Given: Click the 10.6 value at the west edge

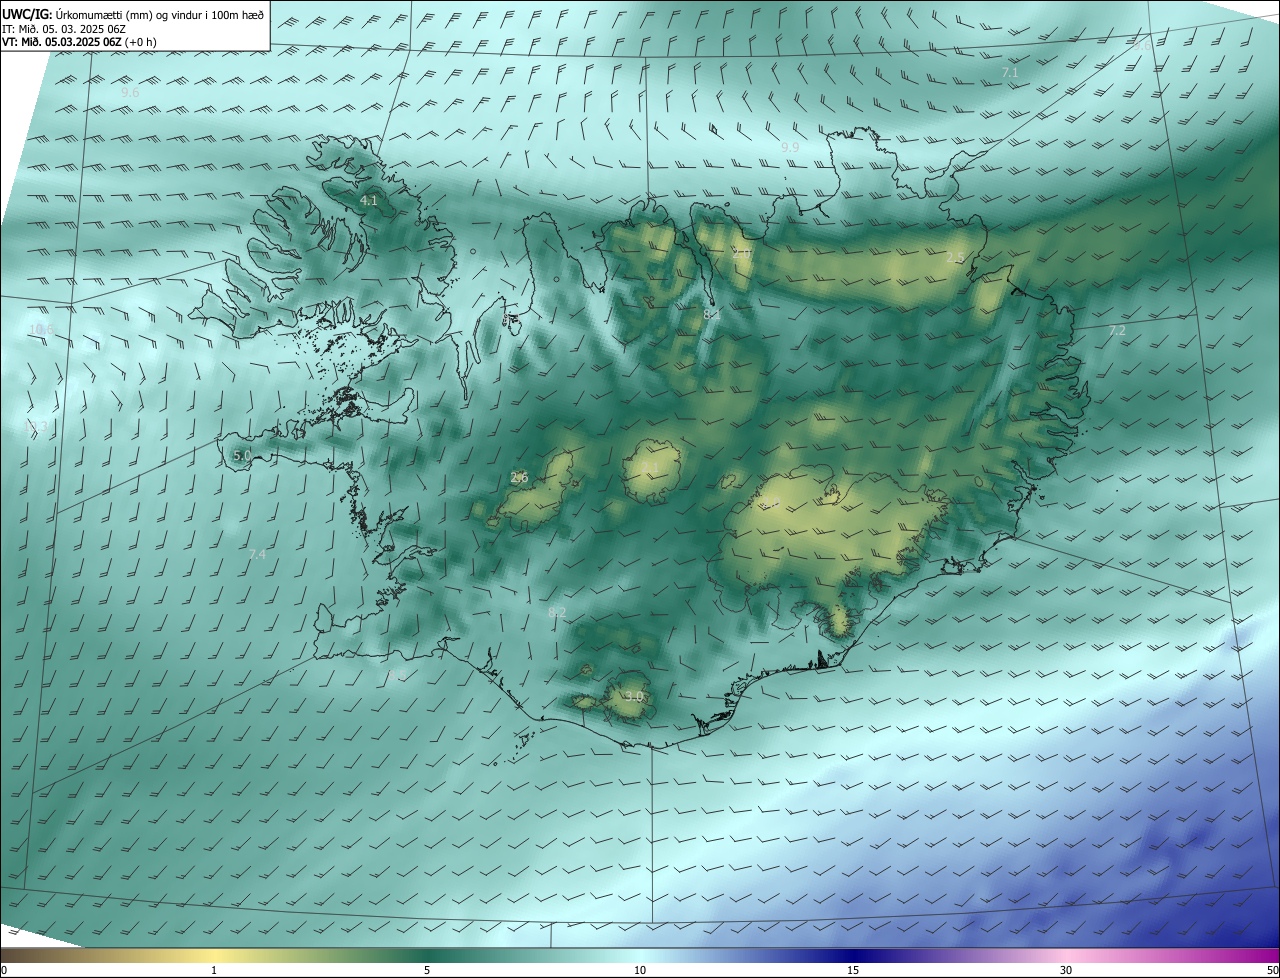Looking at the screenshot, I should pos(42,329).
